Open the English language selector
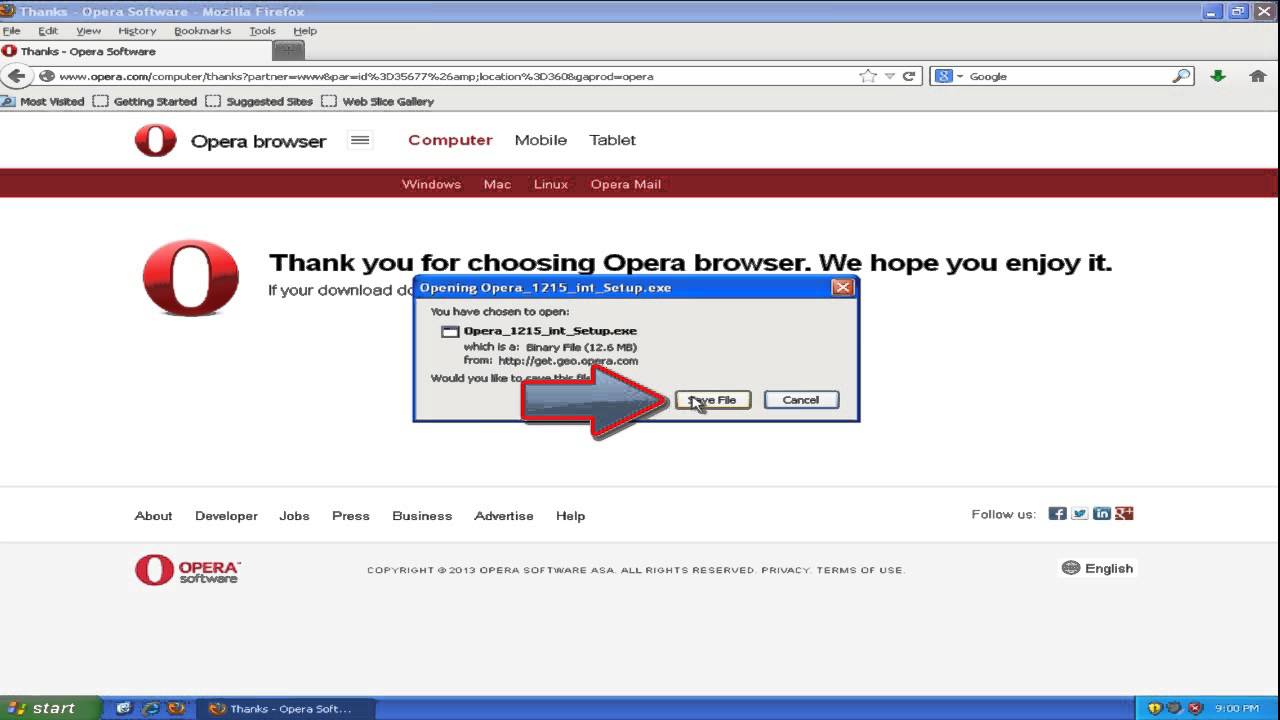 tap(1097, 568)
